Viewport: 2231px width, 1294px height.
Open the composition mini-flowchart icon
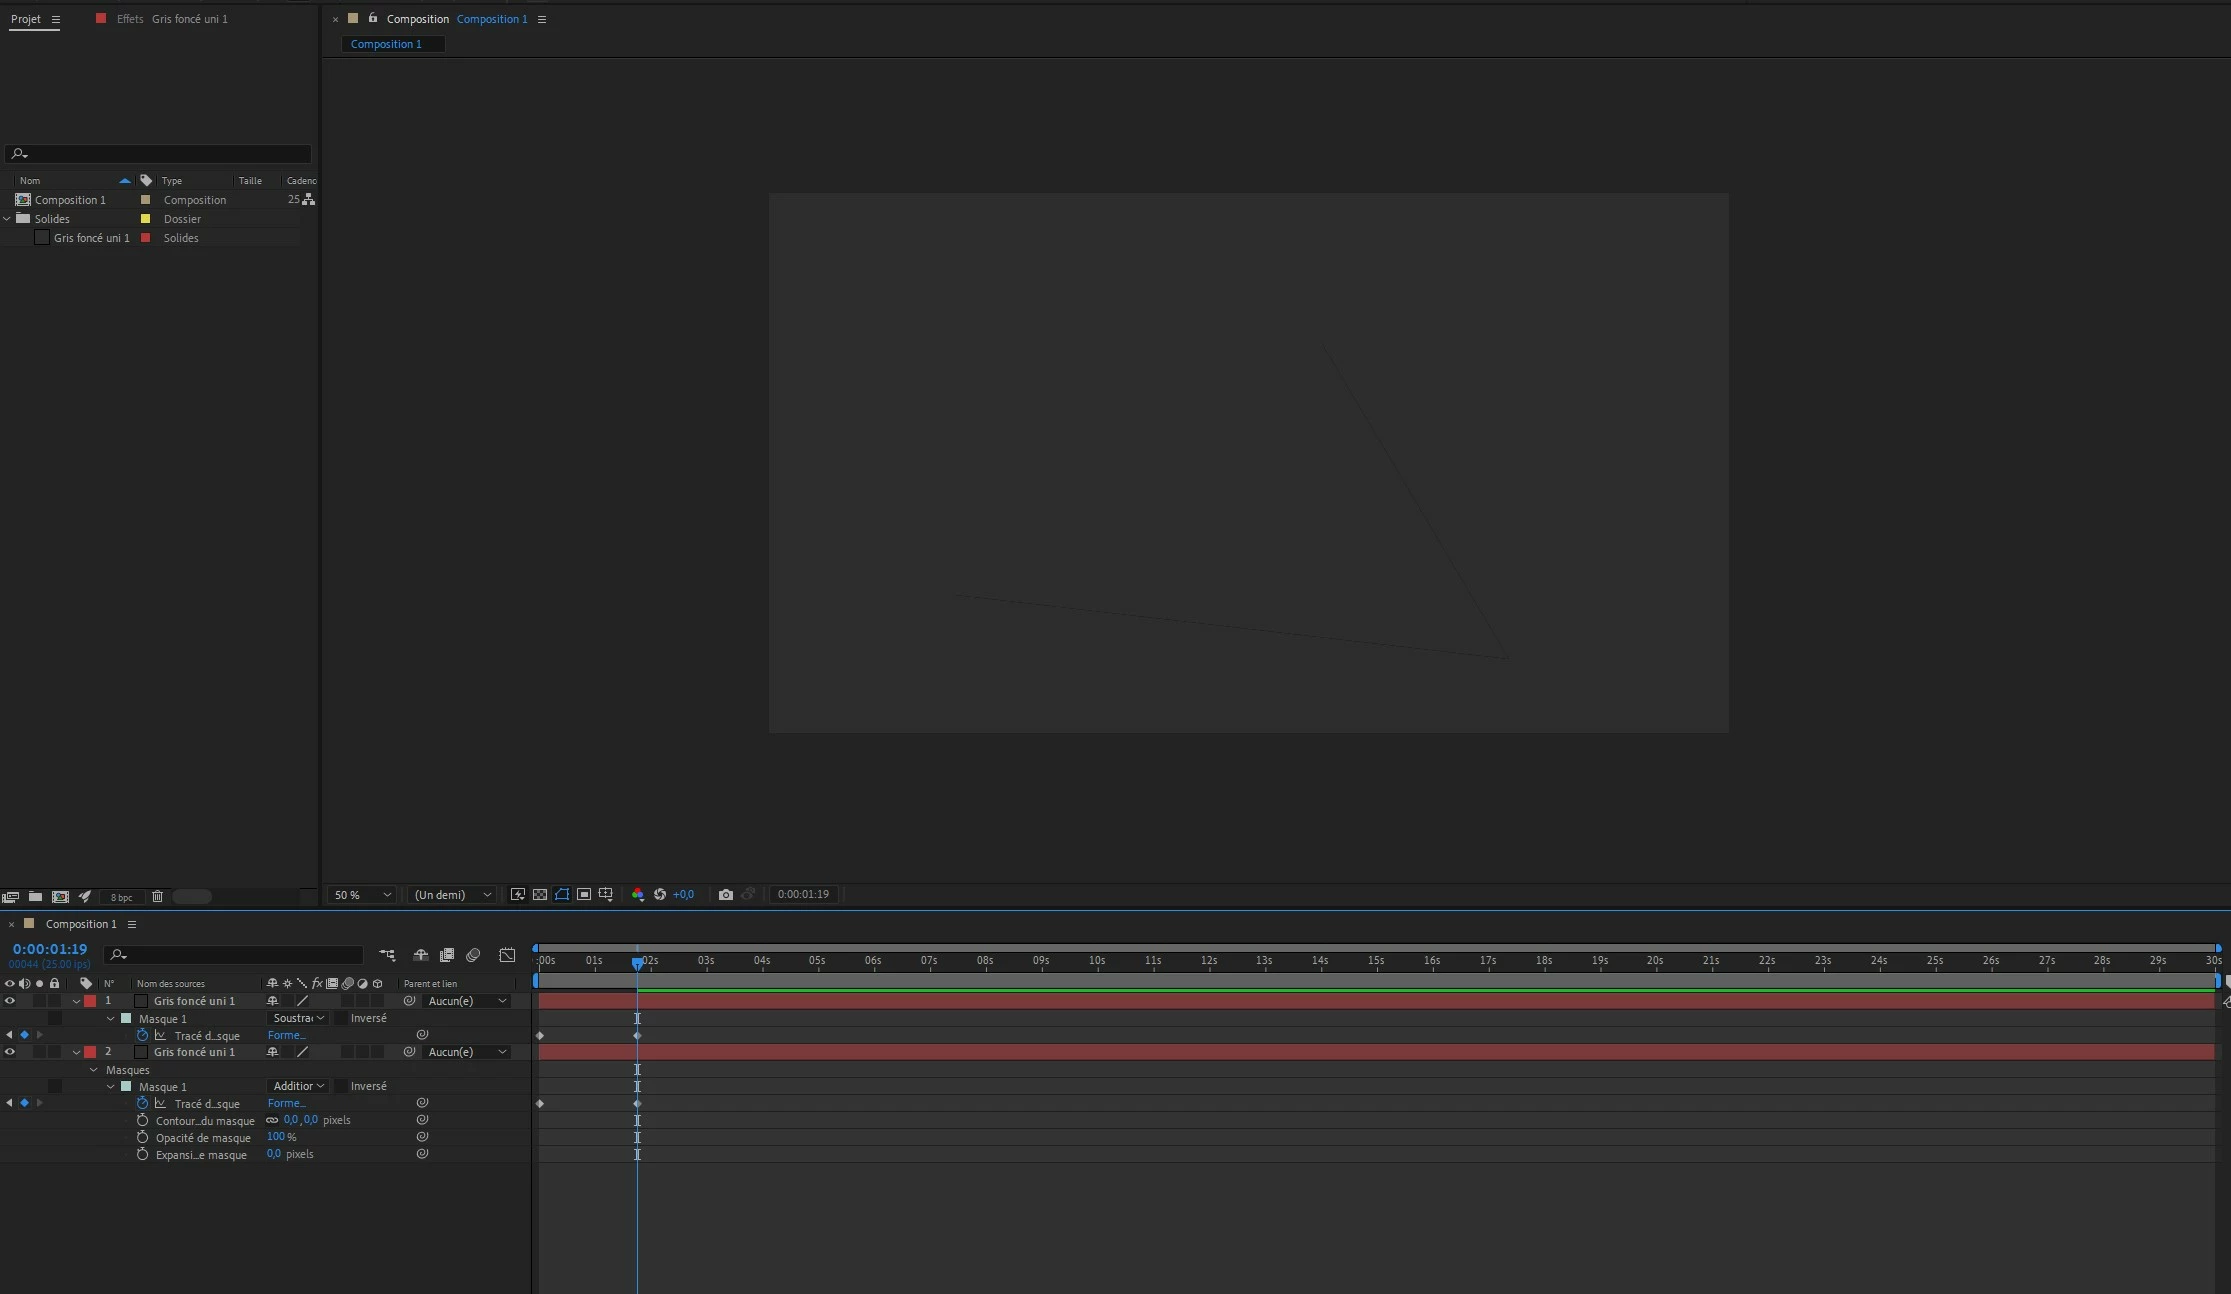tap(387, 955)
